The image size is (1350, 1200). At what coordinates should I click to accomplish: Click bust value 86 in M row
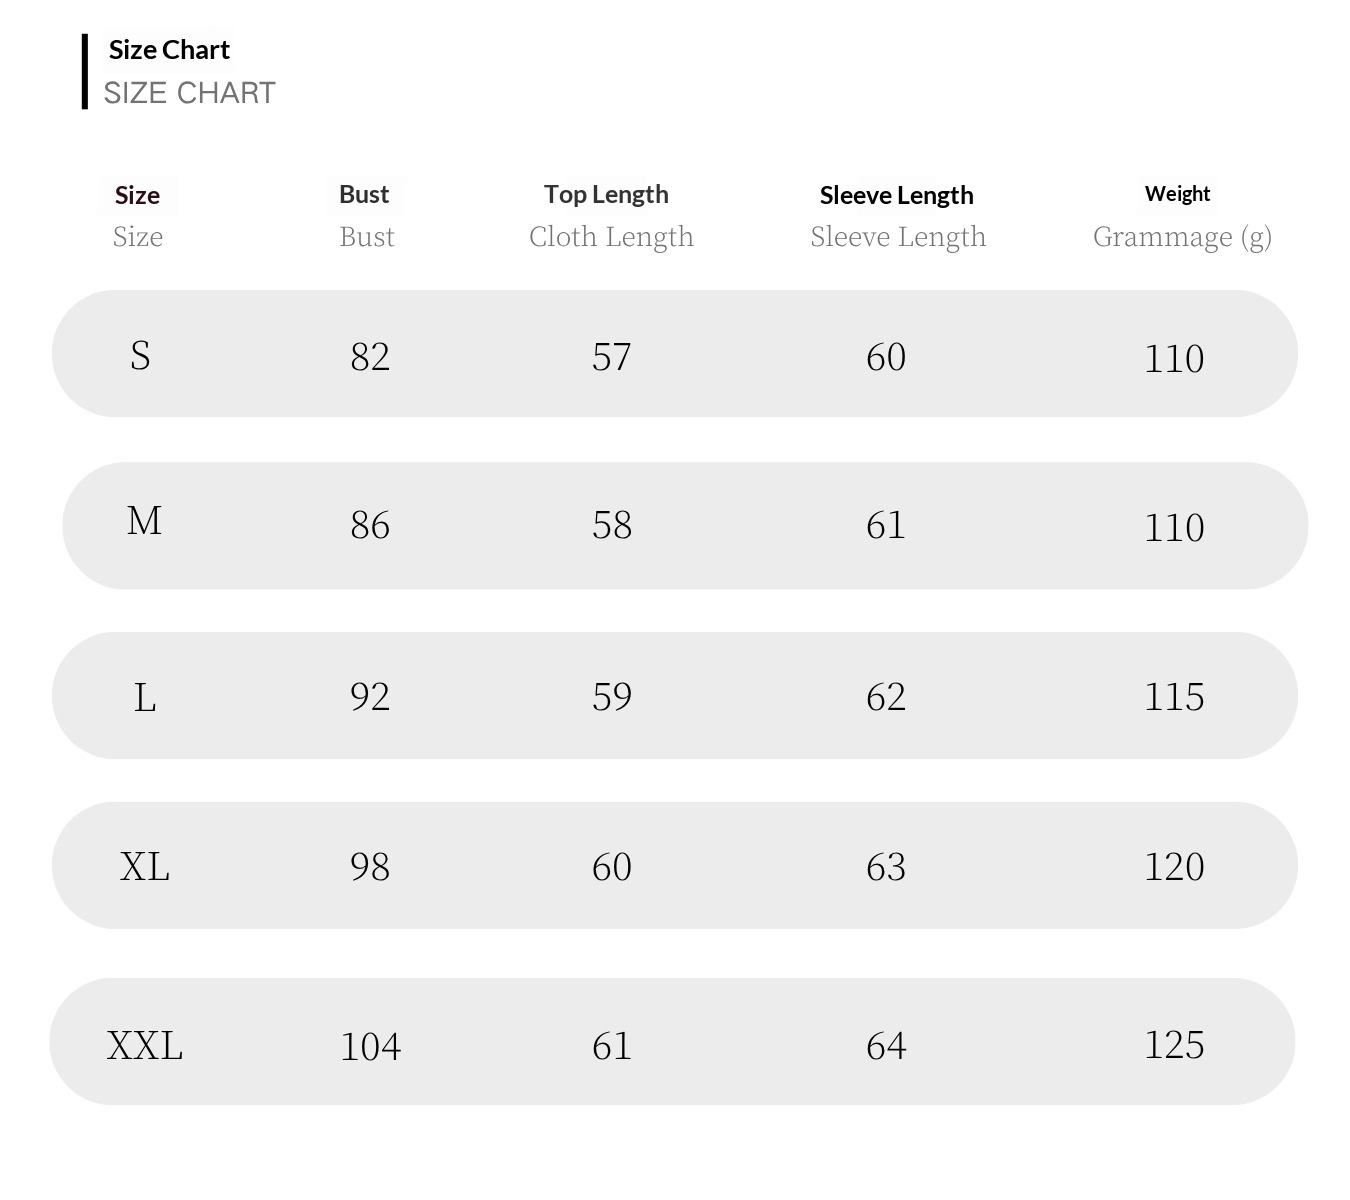point(370,525)
